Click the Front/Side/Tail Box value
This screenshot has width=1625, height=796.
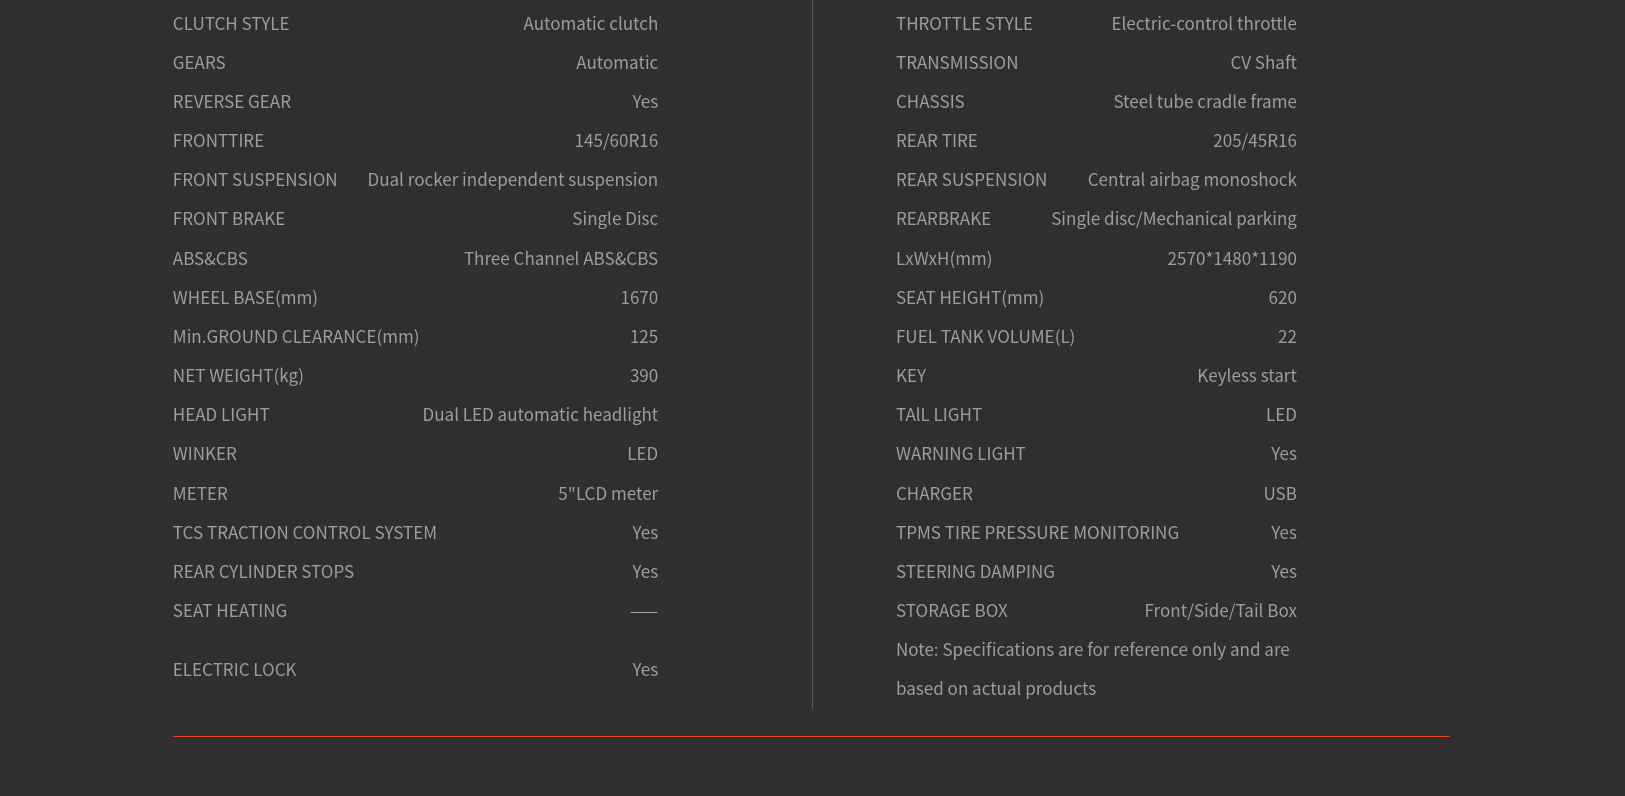1220,611
